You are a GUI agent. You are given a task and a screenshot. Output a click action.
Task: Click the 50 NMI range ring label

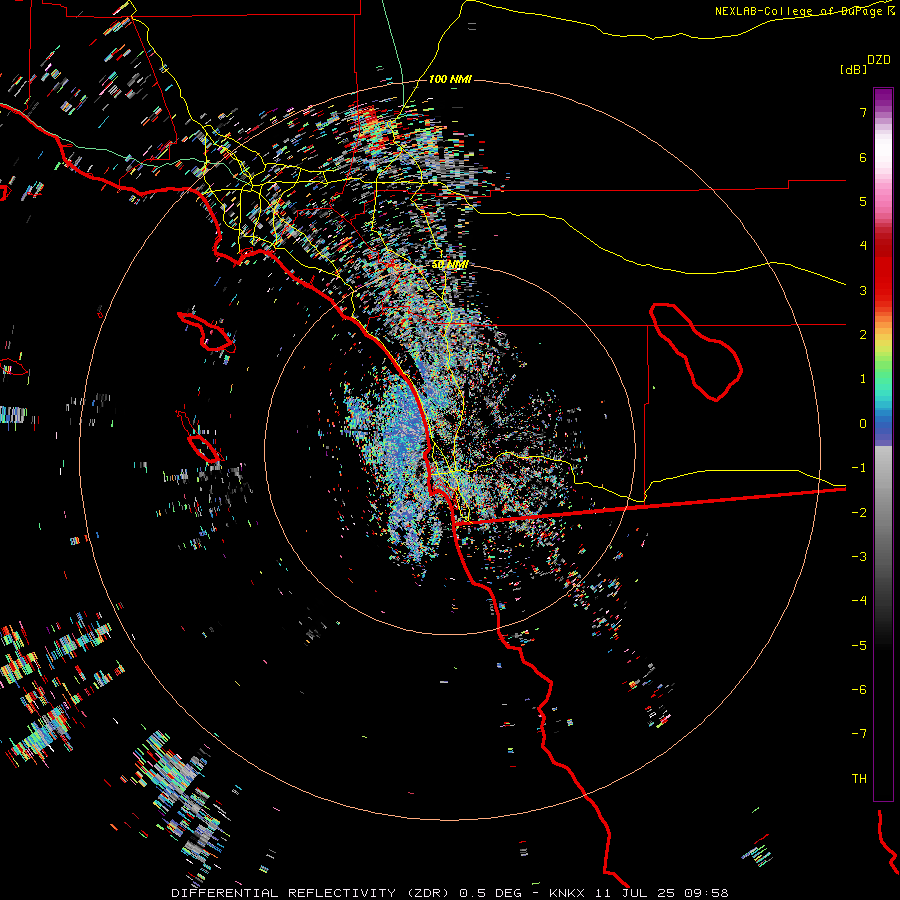[x=450, y=265]
